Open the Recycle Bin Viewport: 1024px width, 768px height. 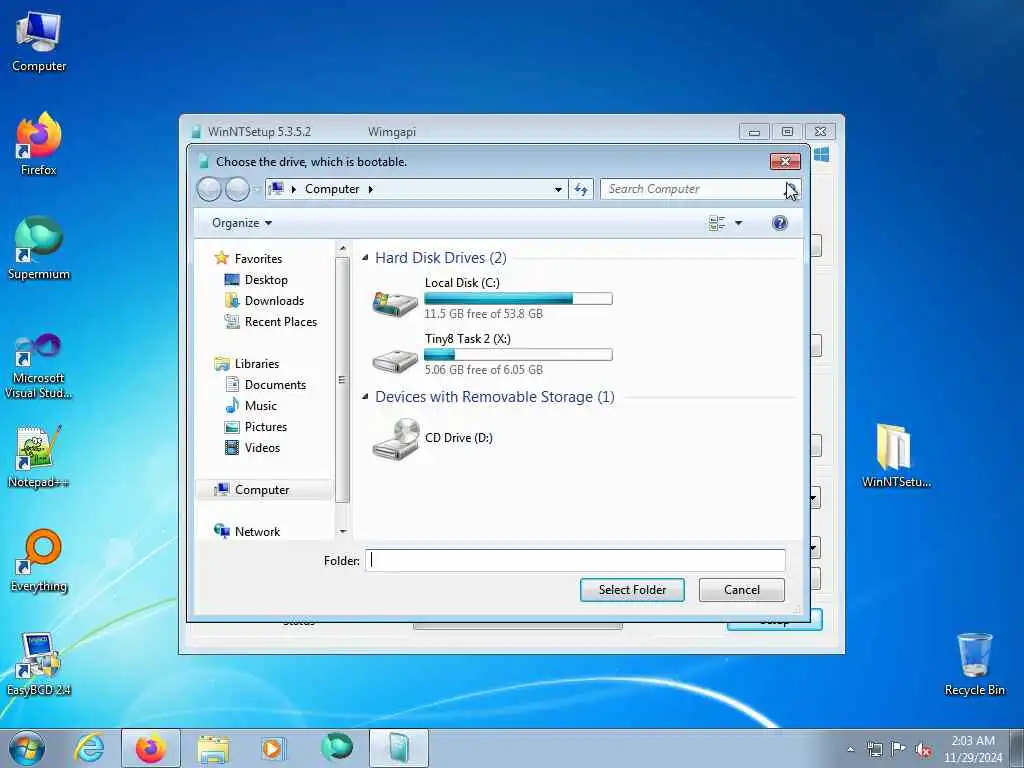(x=974, y=665)
